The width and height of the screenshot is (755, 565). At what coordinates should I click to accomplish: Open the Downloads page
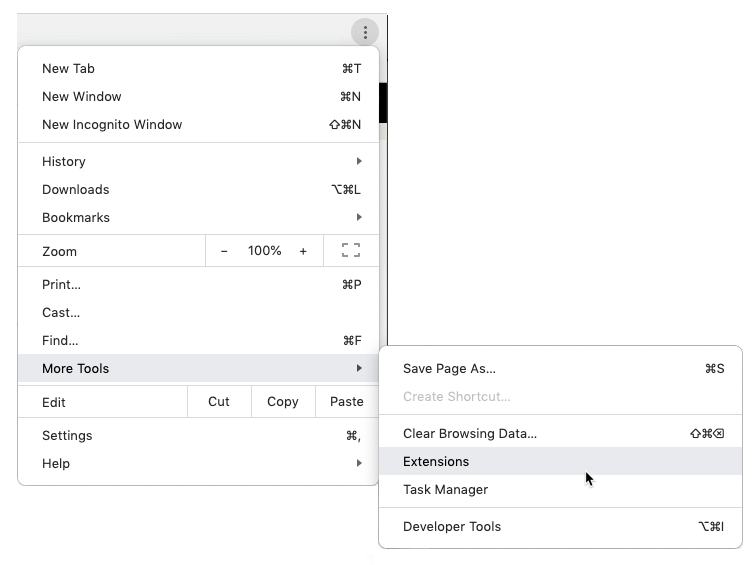coord(76,189)
